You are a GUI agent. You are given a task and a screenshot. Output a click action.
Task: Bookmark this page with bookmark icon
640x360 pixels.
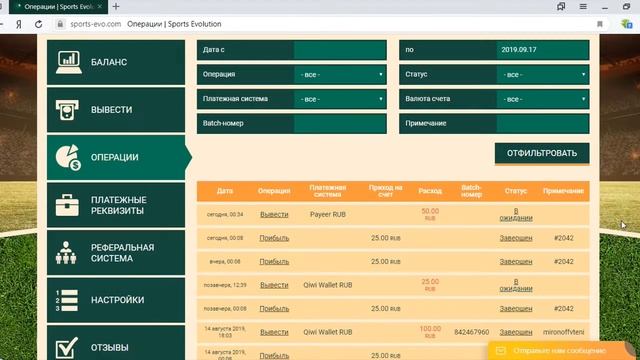coord(600,24)
